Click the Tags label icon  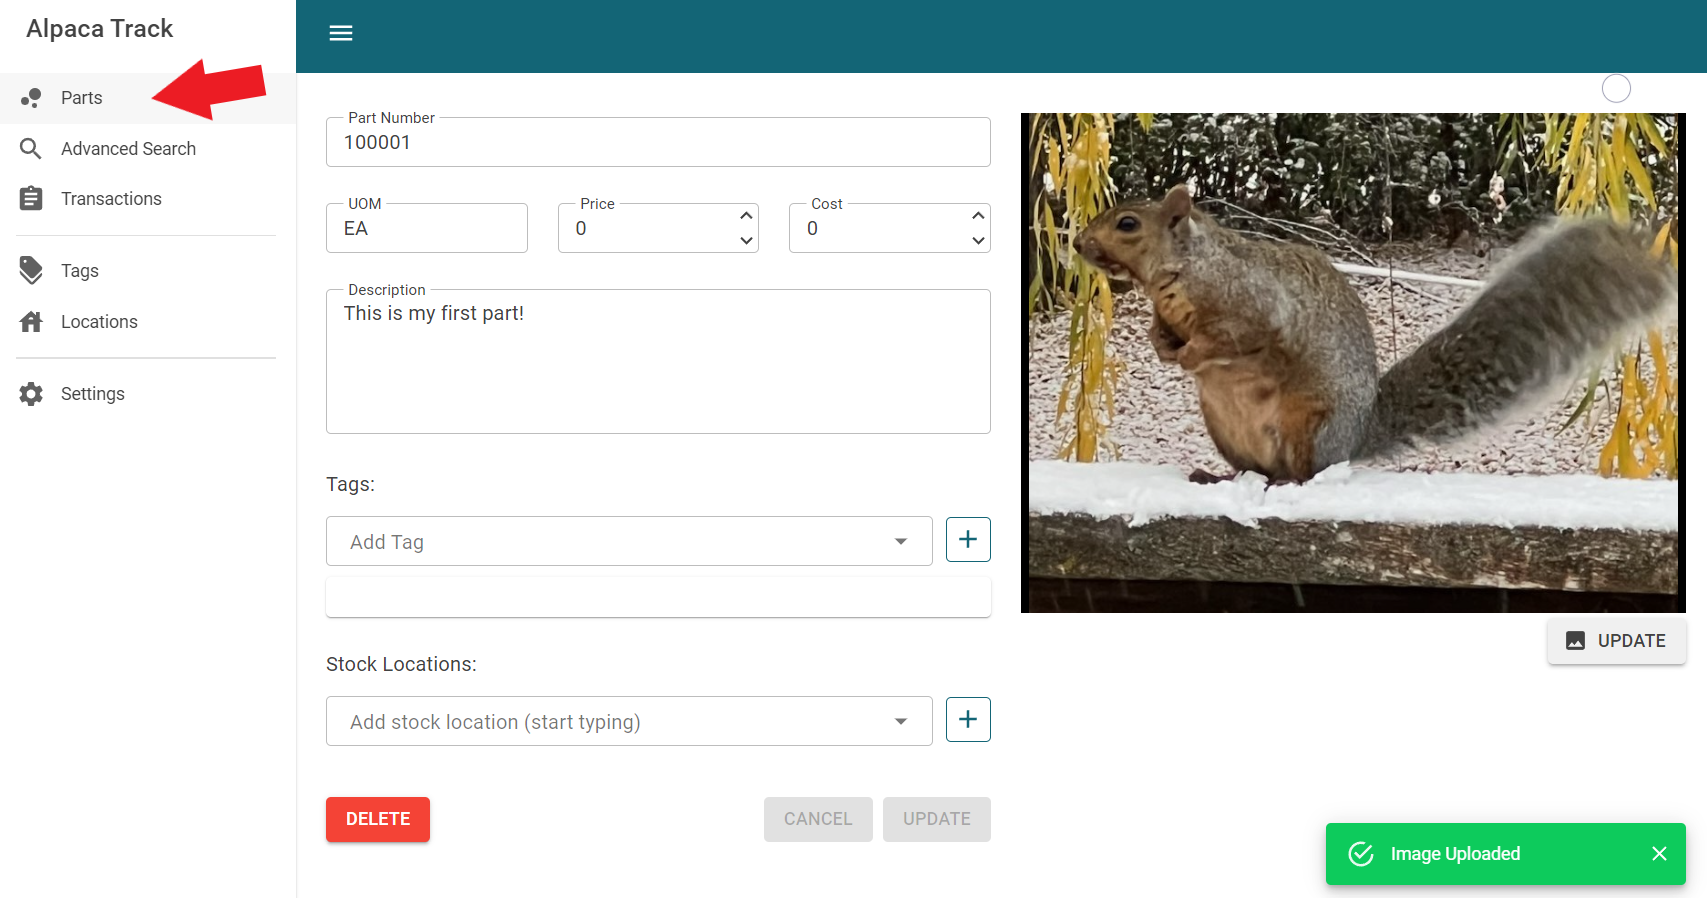(x=31, y=271)
